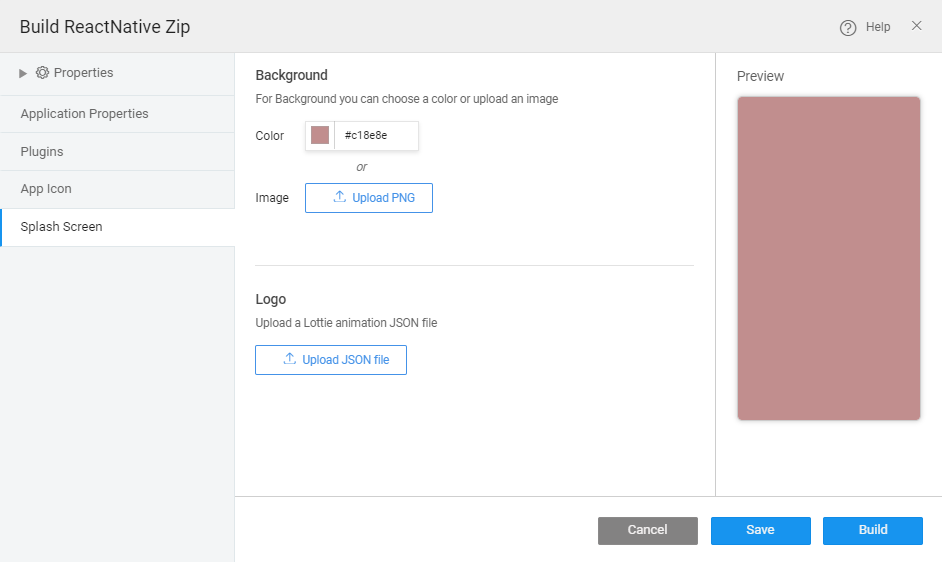The image size is (942, 562).
Task: Click the Properties gear icon
Action: (42, 73)
